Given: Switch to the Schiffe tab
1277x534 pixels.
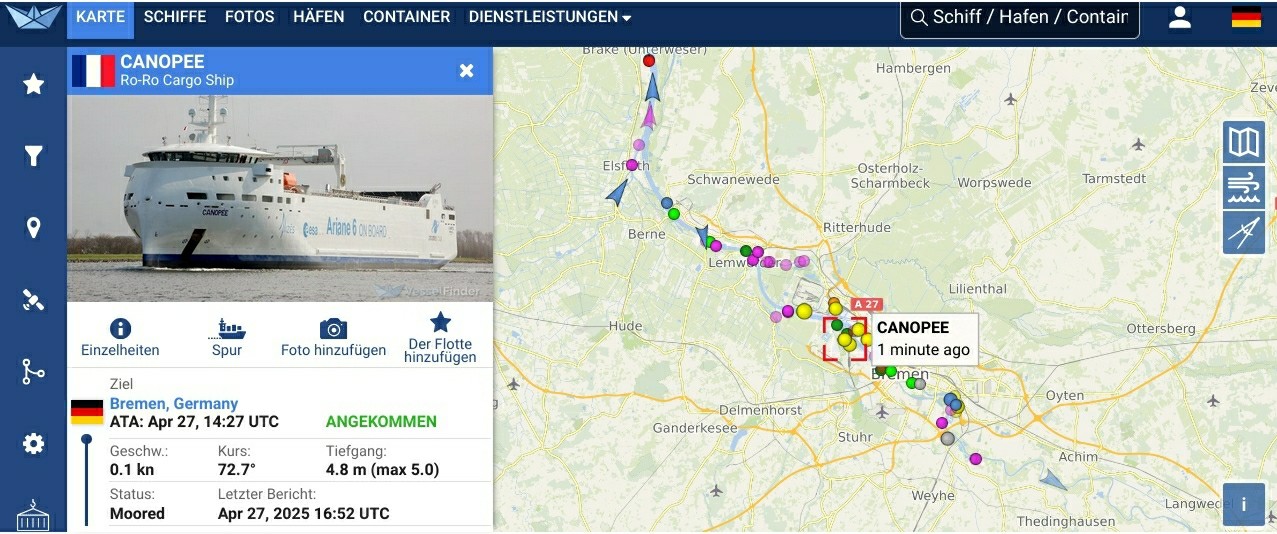Looking at the screenshot, I should coord(175,17).
